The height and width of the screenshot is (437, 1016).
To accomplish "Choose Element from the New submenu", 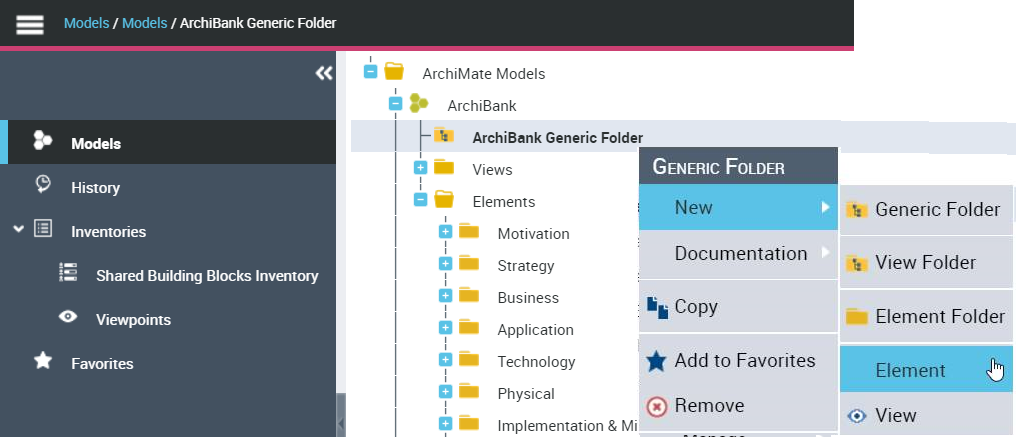I will click(910, 370).
